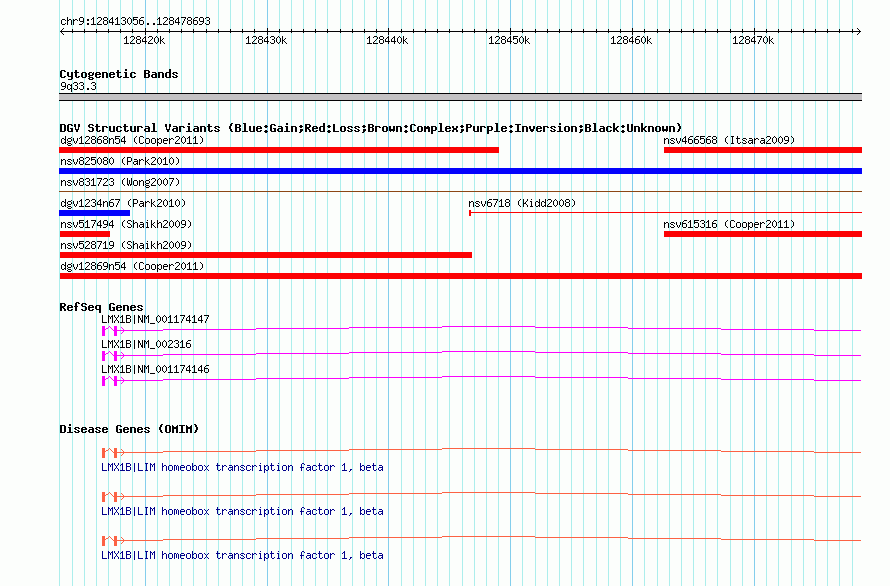The width and height of the screenshot is (890, 586).
Task: Click the nsv825080 (Park2010) blue gain bar
Action: [x=460, y=171]
